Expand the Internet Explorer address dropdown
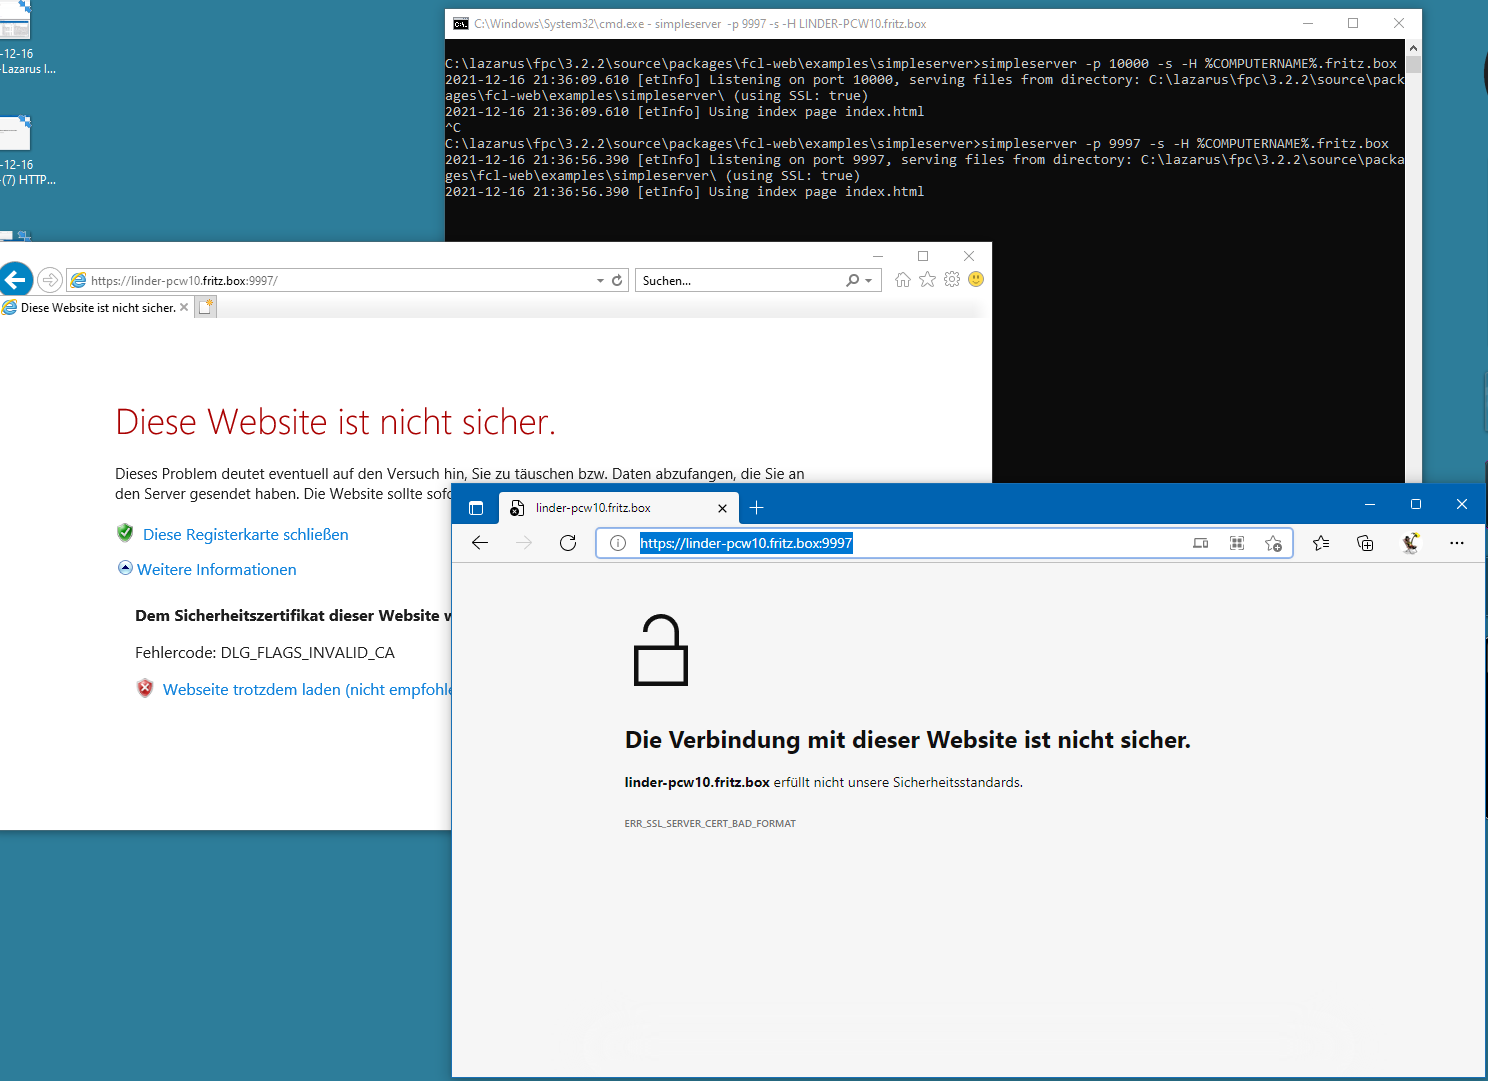 pos(600,281)
